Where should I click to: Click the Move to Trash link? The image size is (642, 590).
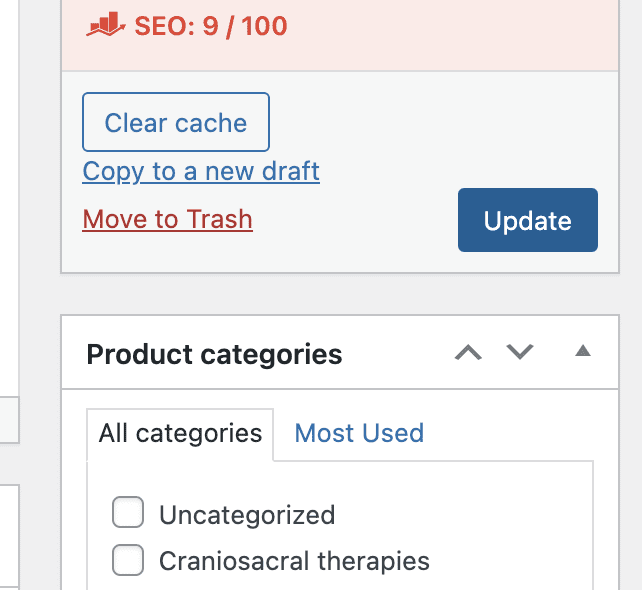click(x=167, y=219)
